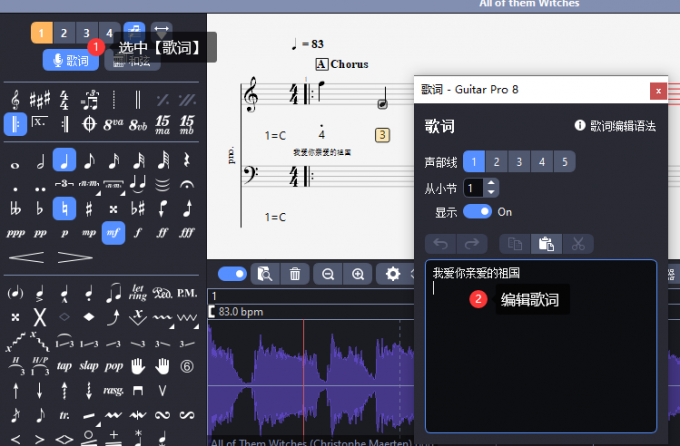The height and width of the screenshot is (446, 680).
Task: Paste lyrics using clipboard icon
Action: click(546, 243)
